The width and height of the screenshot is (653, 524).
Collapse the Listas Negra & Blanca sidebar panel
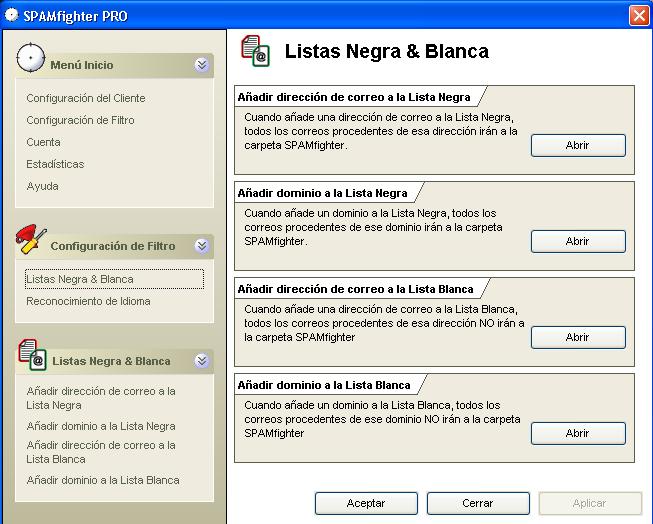pos(202,361)
